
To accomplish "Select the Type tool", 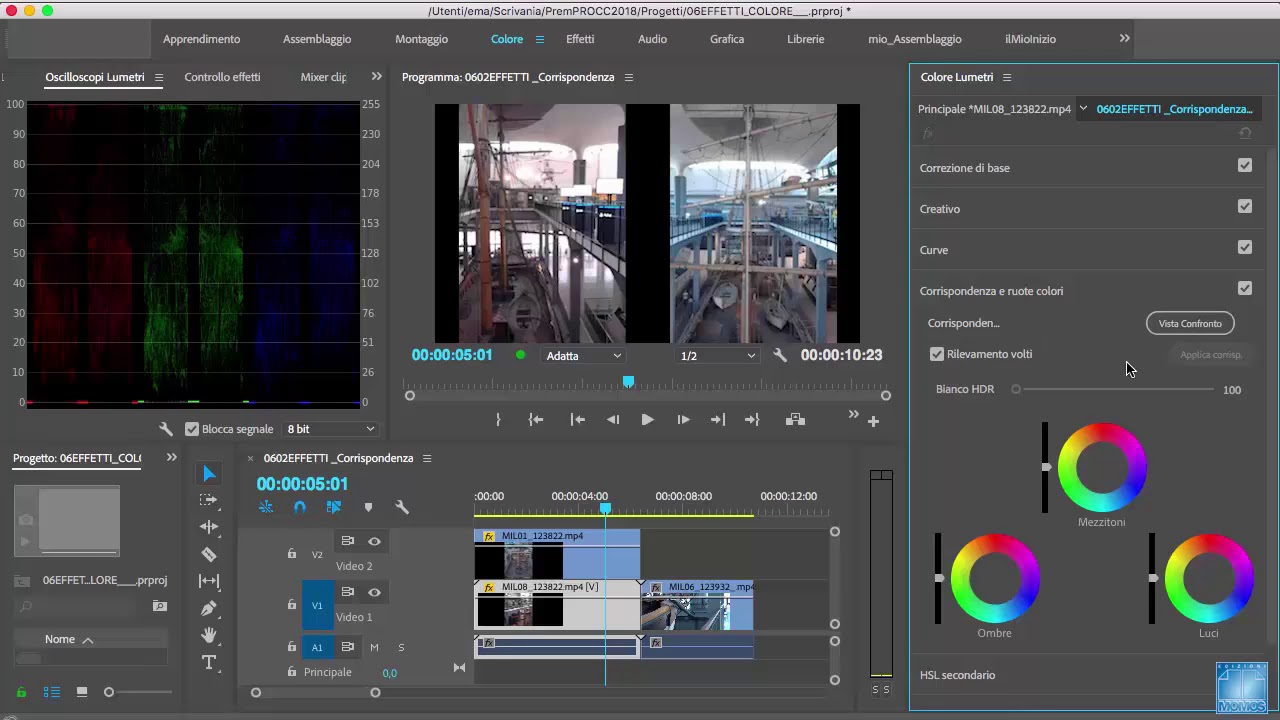I will point(208,662).
